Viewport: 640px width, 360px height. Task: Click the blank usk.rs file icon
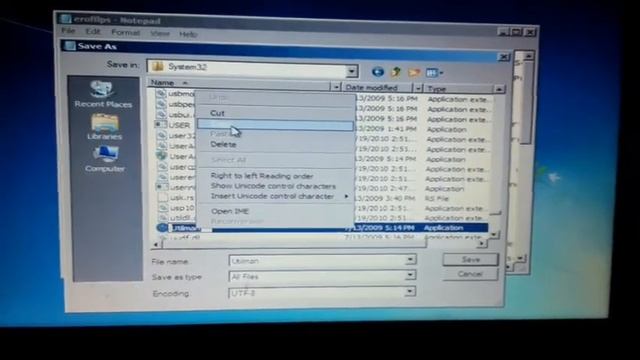[163, 198]
